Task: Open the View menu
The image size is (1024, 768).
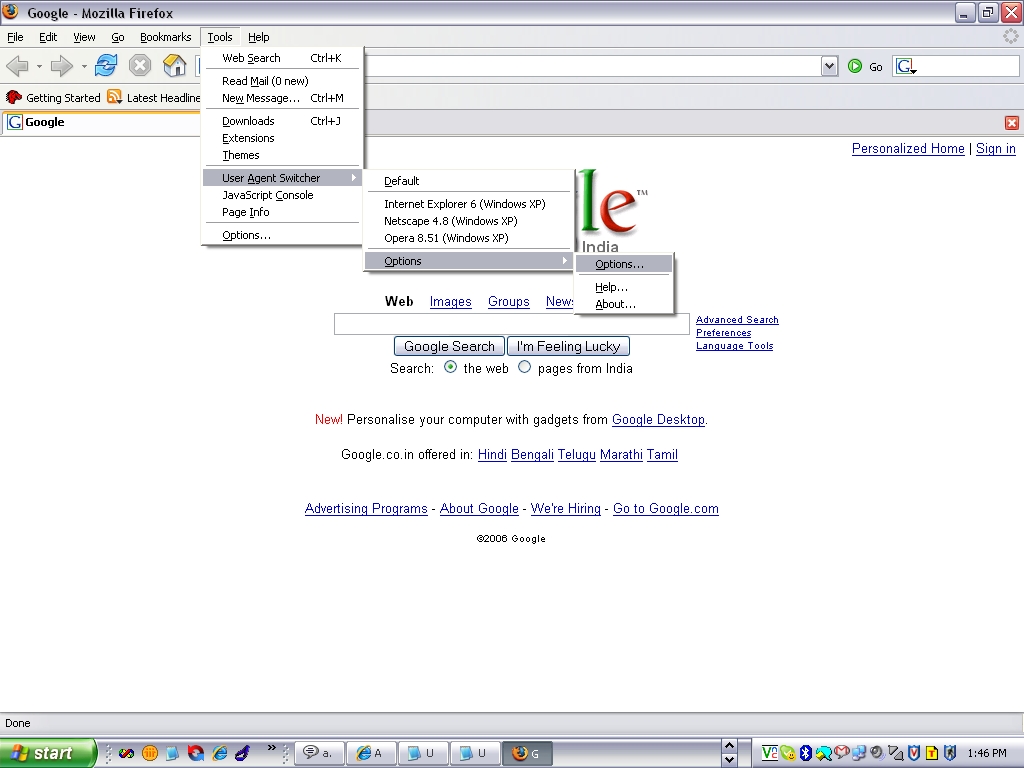Action: point(84,37)
